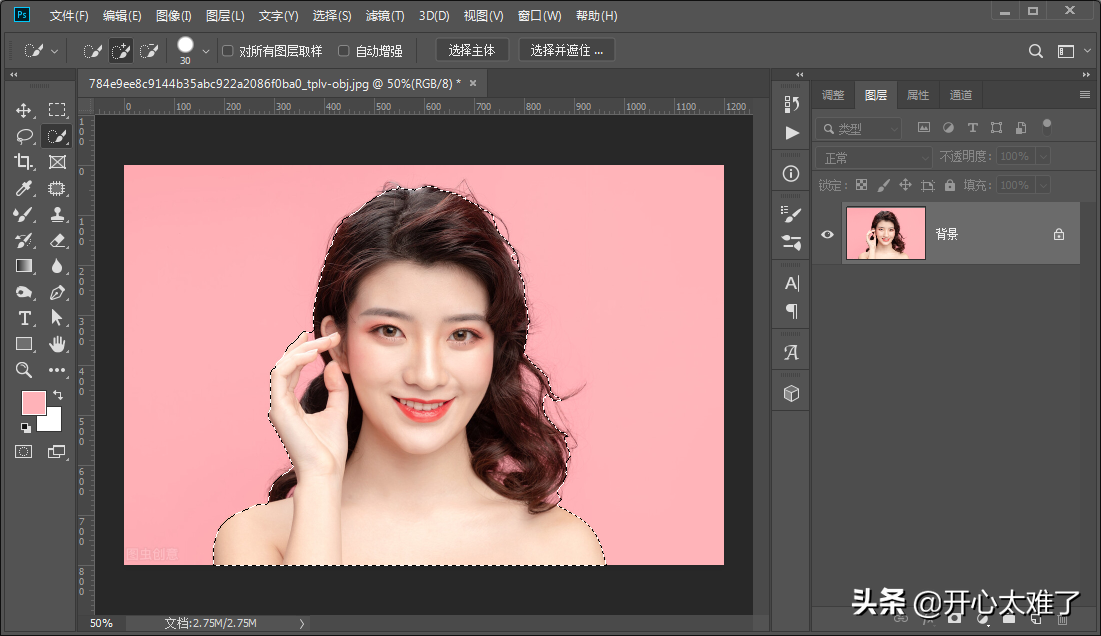Open the 滤镜(T) menu
This screenshot has width=1101, height=636.
(385, 16)
